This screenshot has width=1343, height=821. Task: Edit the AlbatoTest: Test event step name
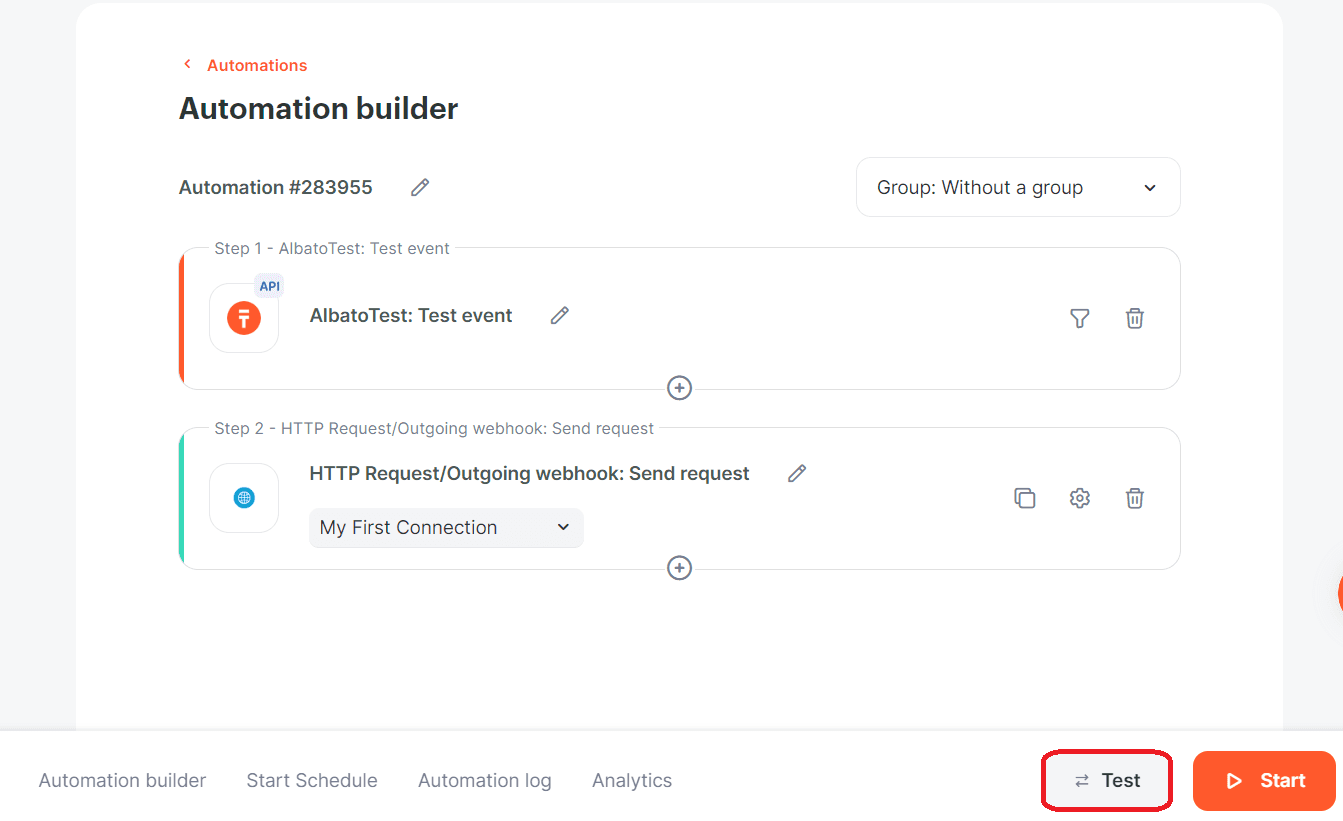pos(559,315)
